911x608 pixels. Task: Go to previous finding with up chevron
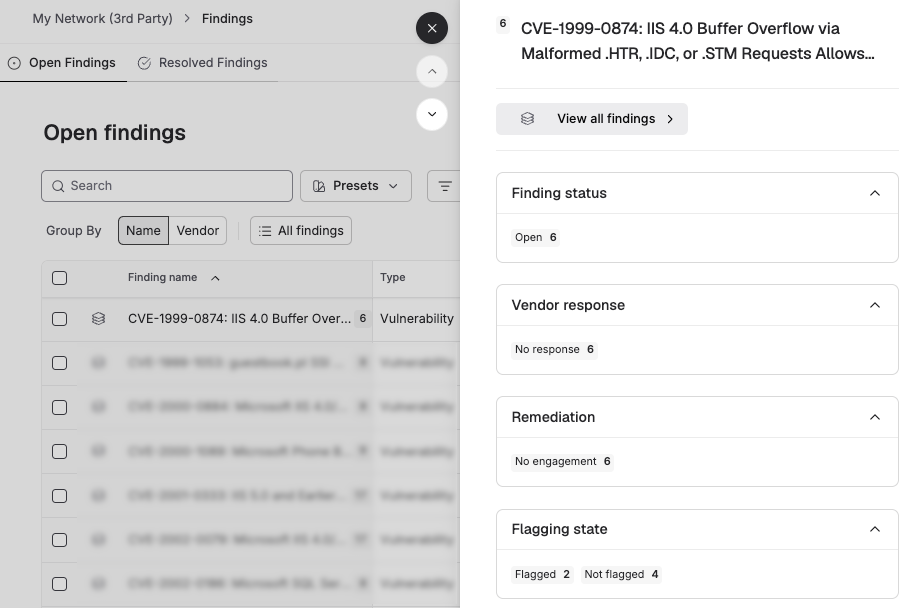point(432,71)
